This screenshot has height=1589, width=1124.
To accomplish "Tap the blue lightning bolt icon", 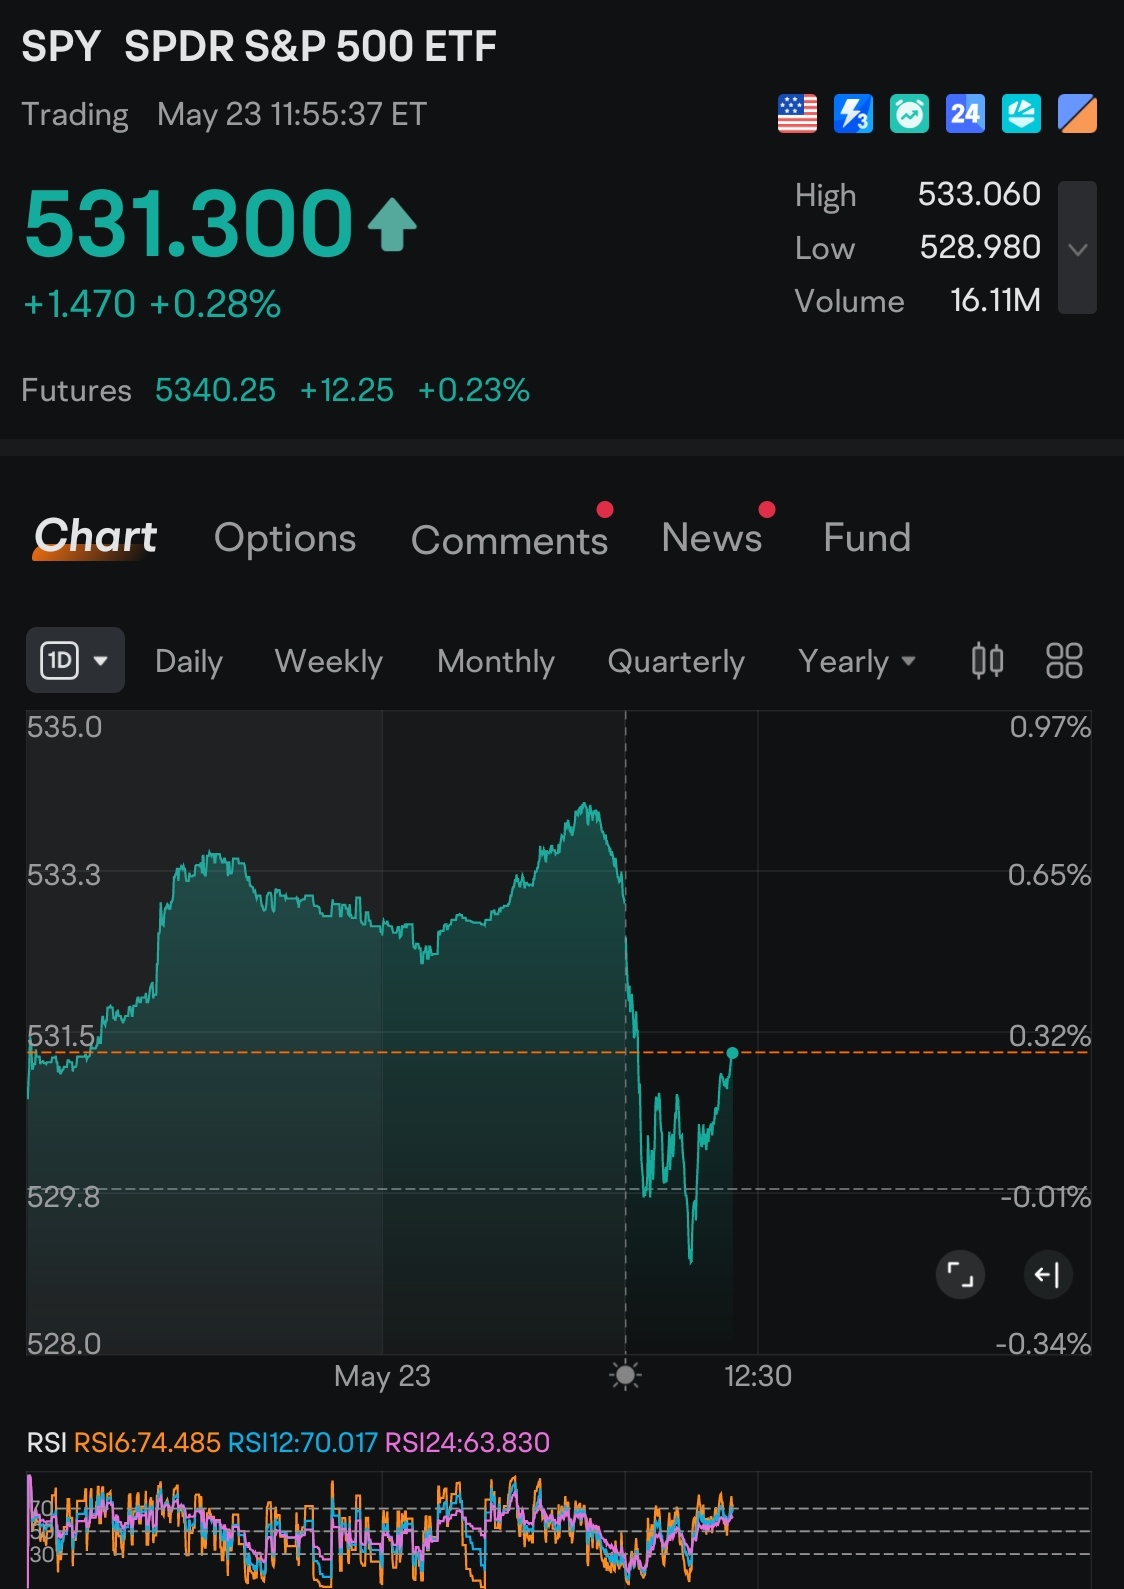I will tap(853, 114).
